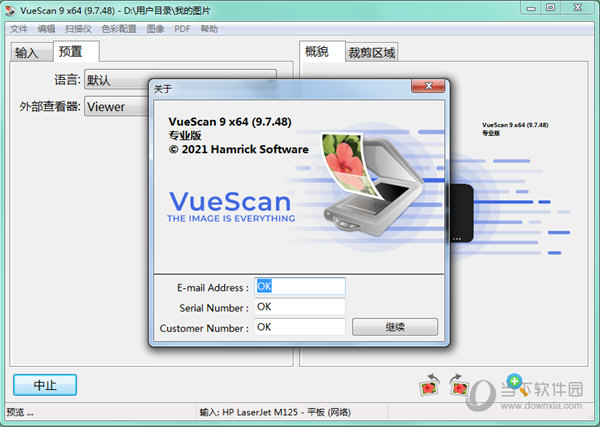
Task: Click the scanner illustration in About dialog
Action: 373,183
